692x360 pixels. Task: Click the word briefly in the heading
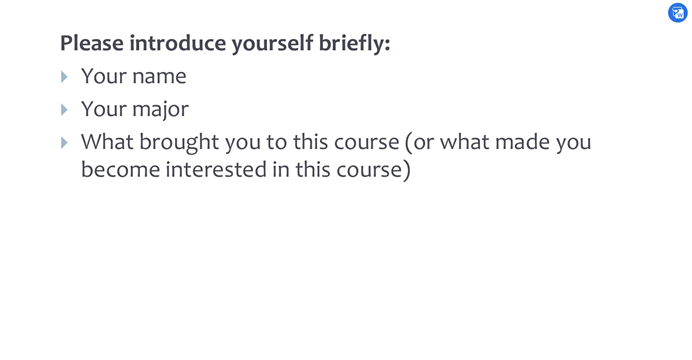pyautogui.click(x=354, y=44)
